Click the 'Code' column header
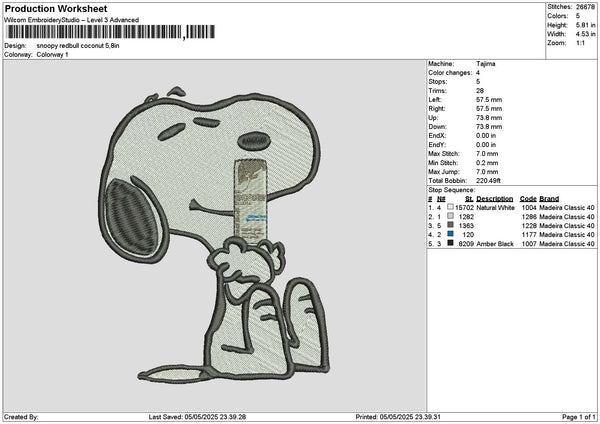 [x=528, y=199]
